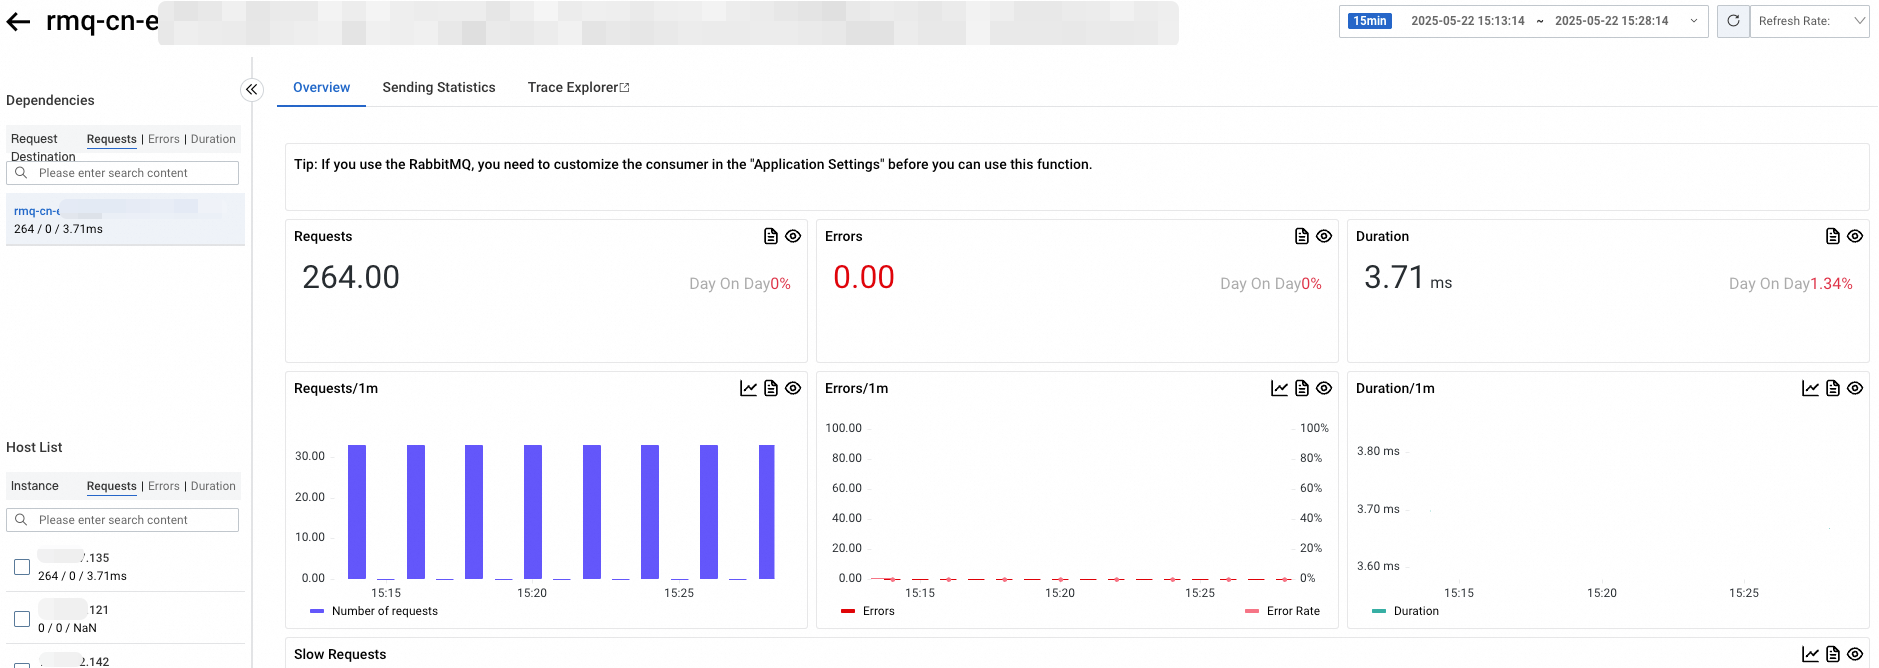
Task: Open Slow Requests chart trend icon
Action: 1810,654
